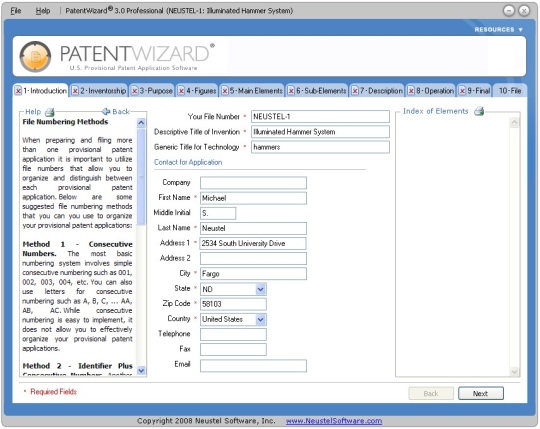Viewport: 540px width, 429px height.
Task: Open the Help menu
Action: coord(43,11)
